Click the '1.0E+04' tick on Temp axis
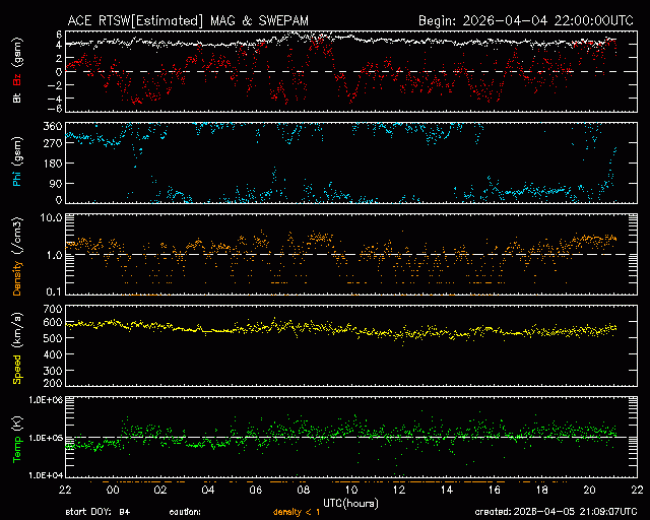 pos(46,475)
